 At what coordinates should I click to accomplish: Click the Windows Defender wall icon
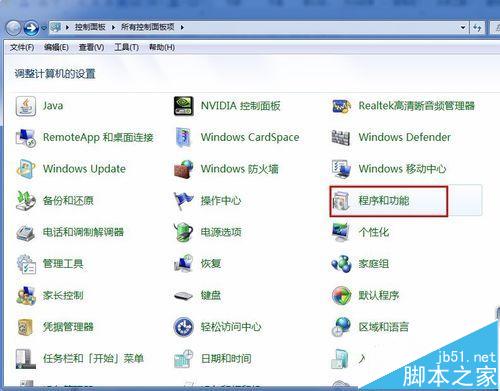341,137
